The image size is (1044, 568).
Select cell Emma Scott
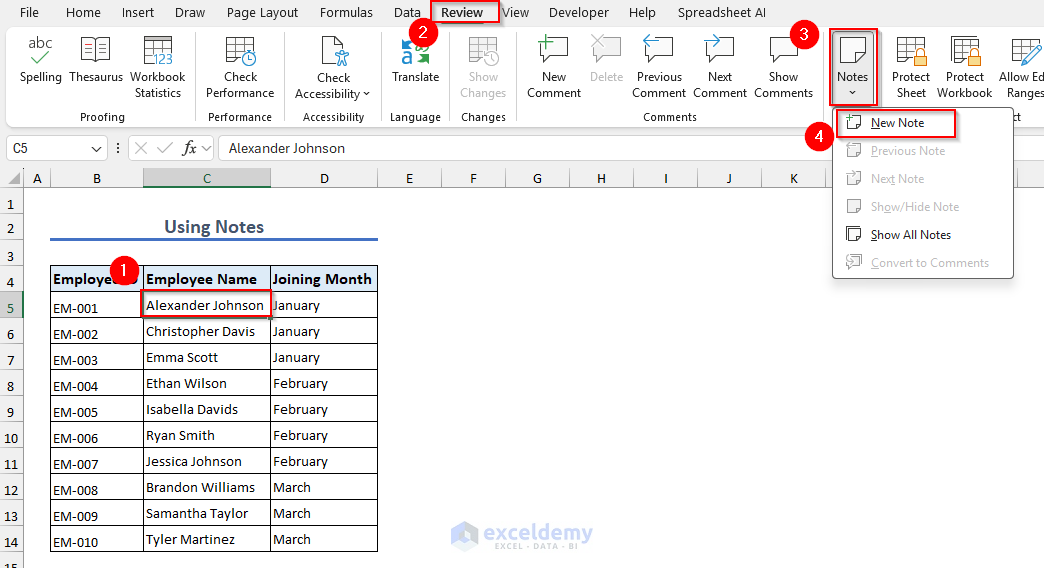pos(206,357)
